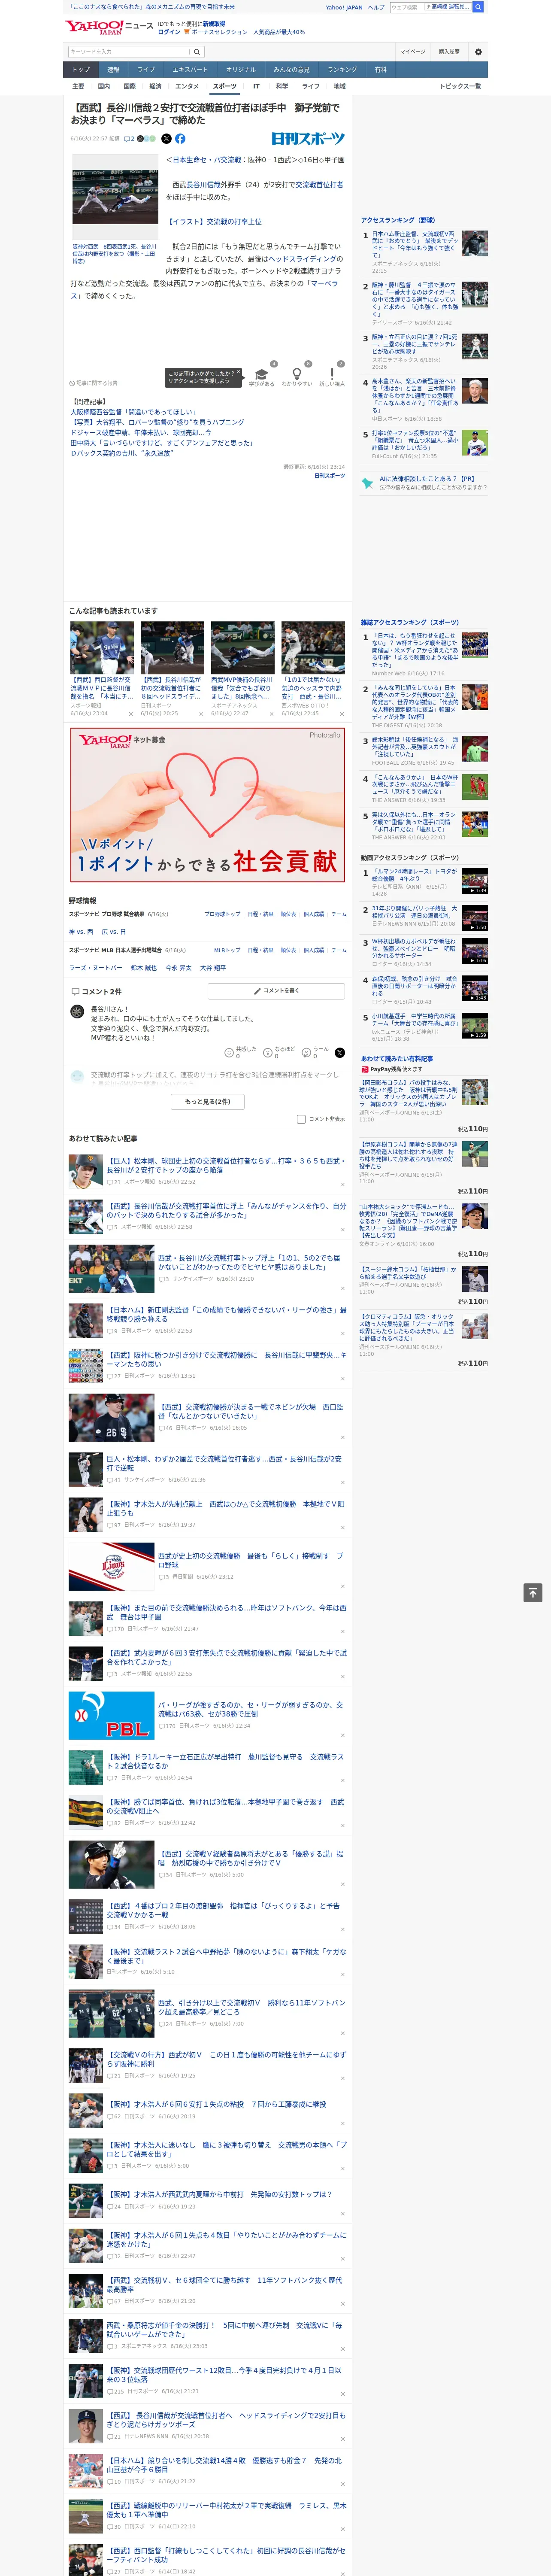
Task: Open 【イラスト】交流戦の打率上位 link
Action: point(214,222)
